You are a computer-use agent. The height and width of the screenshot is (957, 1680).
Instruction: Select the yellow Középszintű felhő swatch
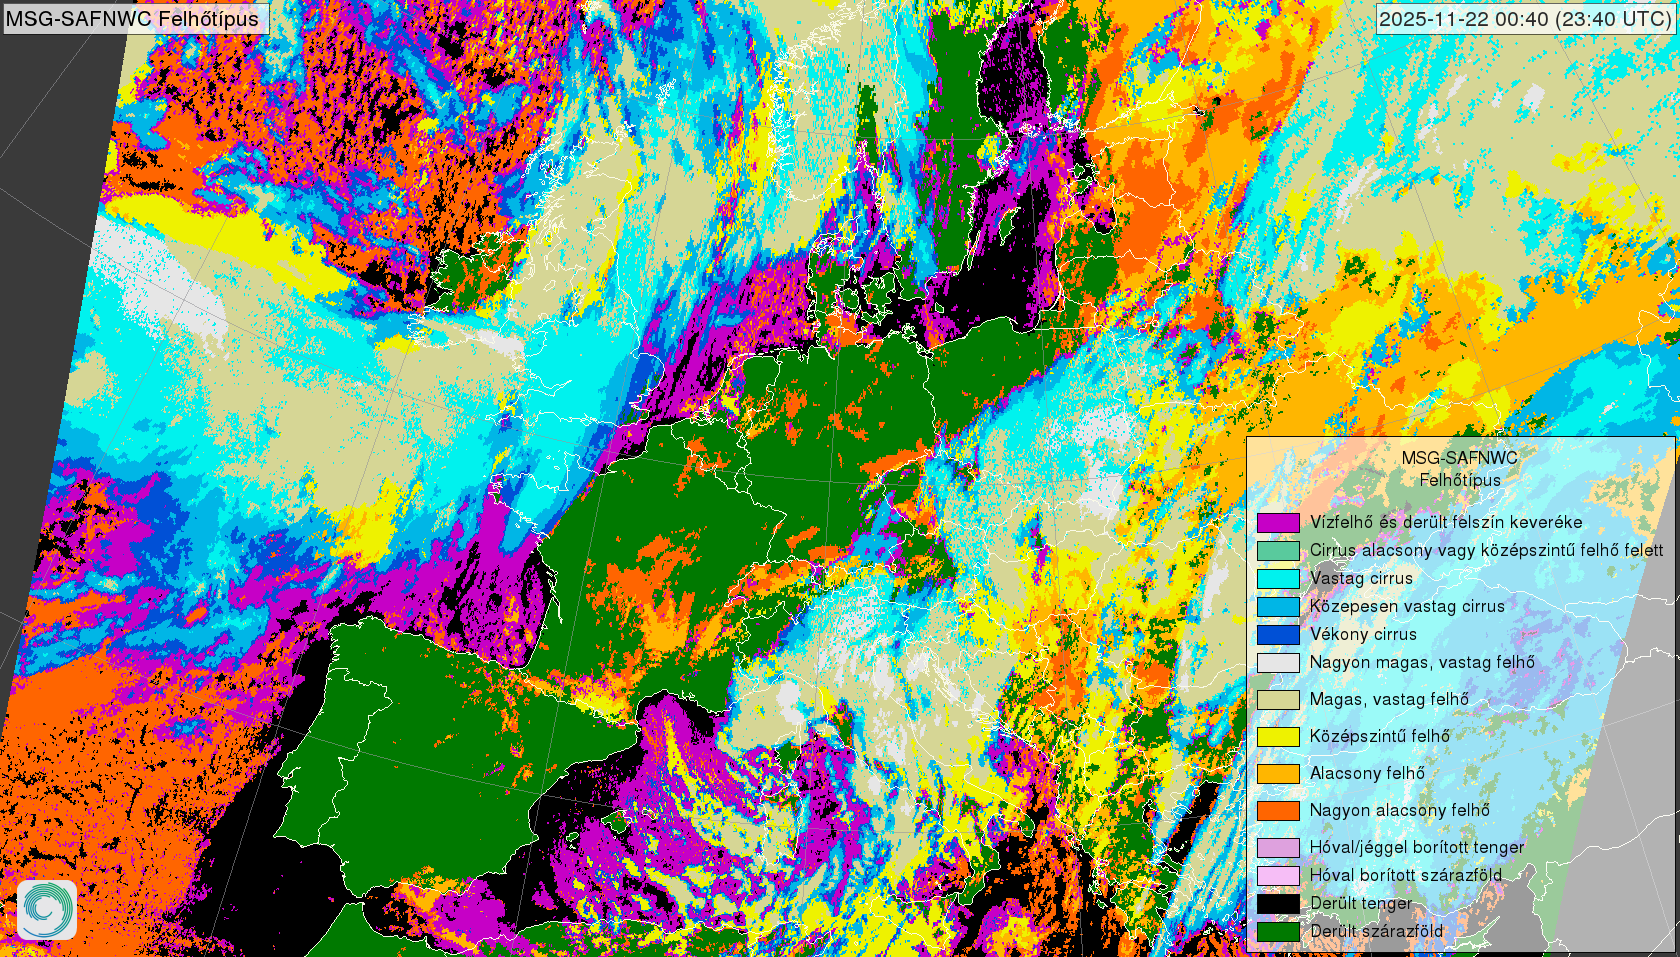[1277, 736]
